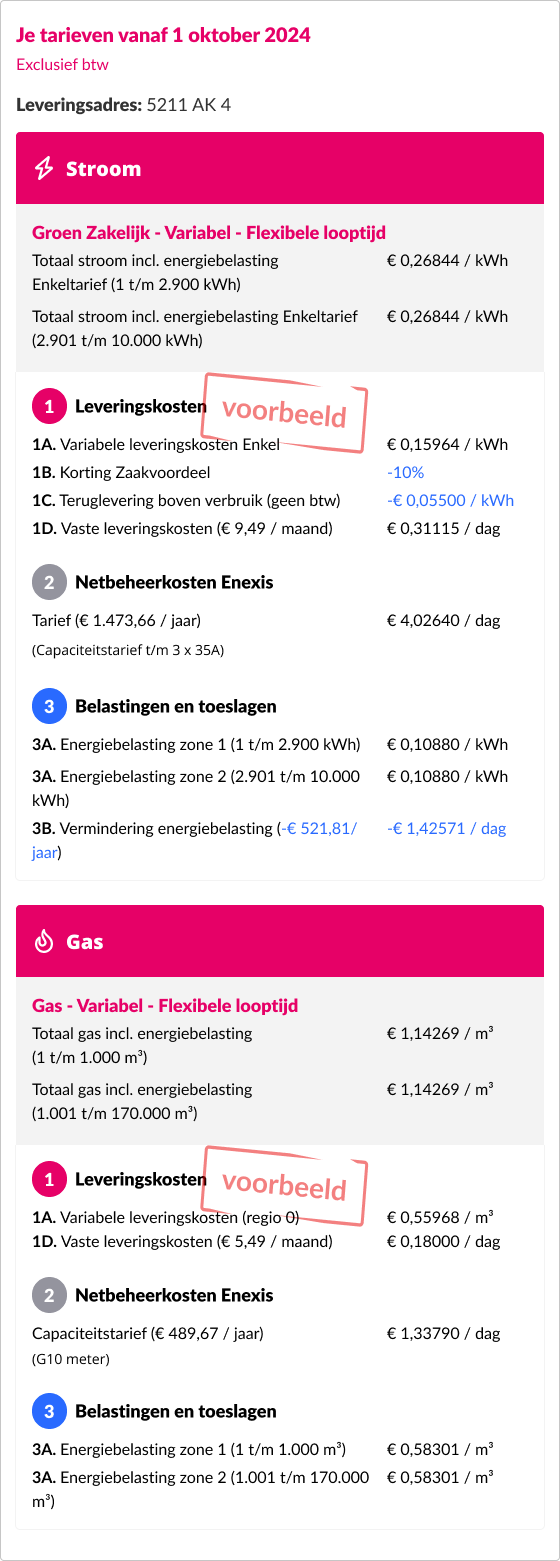Click the pink number 1 badge under Stroom
The height and width of the screenshot is (1561, 560).
coord(49,406)
